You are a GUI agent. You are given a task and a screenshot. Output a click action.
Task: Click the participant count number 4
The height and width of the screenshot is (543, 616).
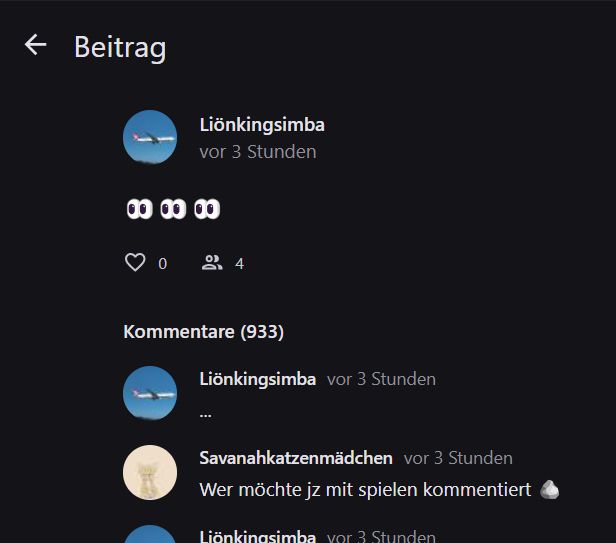click(x=239, y=264)
